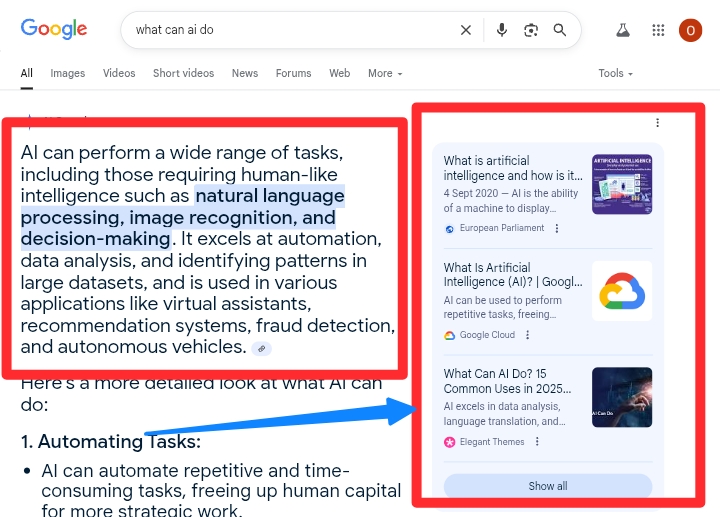Click the magnifier search button
This screenshot has width=720, height=517.
click(560, 30)
